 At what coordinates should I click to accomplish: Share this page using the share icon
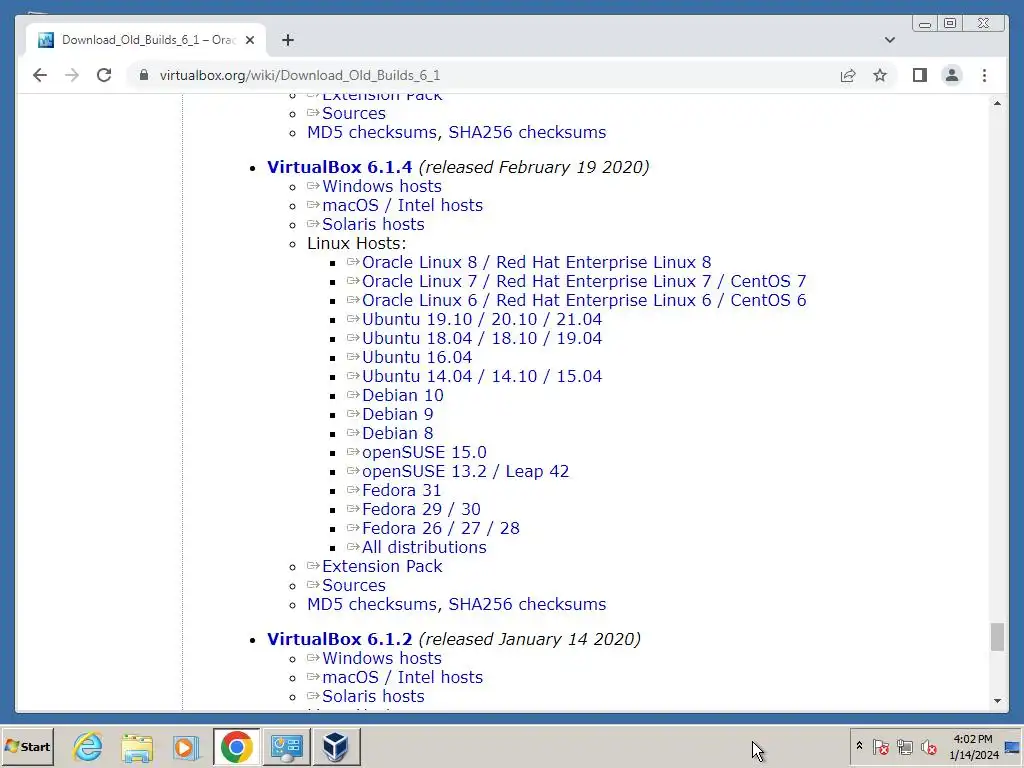pyautogui.click(x=848, y=75)
